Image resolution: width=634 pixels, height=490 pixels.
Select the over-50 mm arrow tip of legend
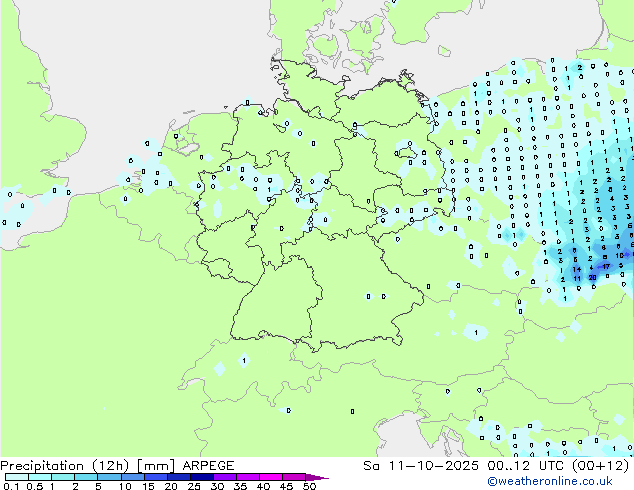(x=317, y=477)
